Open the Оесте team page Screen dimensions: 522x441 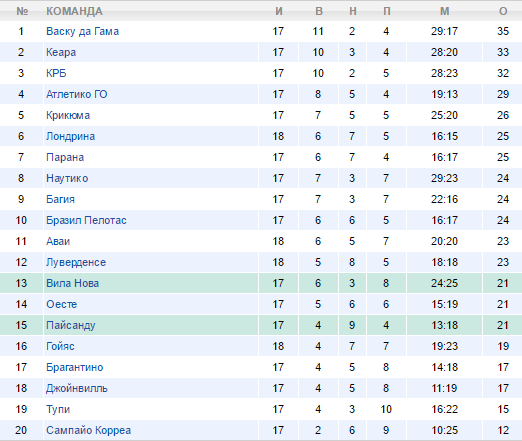click(x=62, y=304)
